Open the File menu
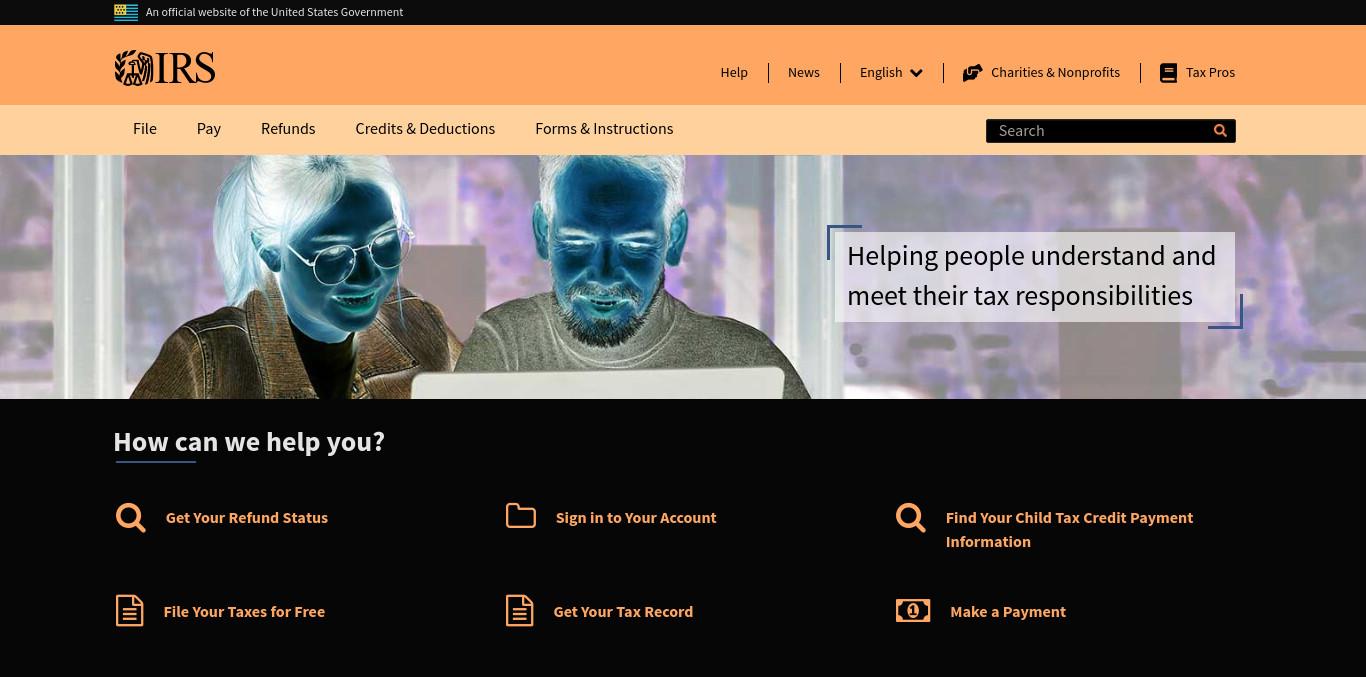The image size is (1366, 677). pyautogui.click(x=145, y=129)
